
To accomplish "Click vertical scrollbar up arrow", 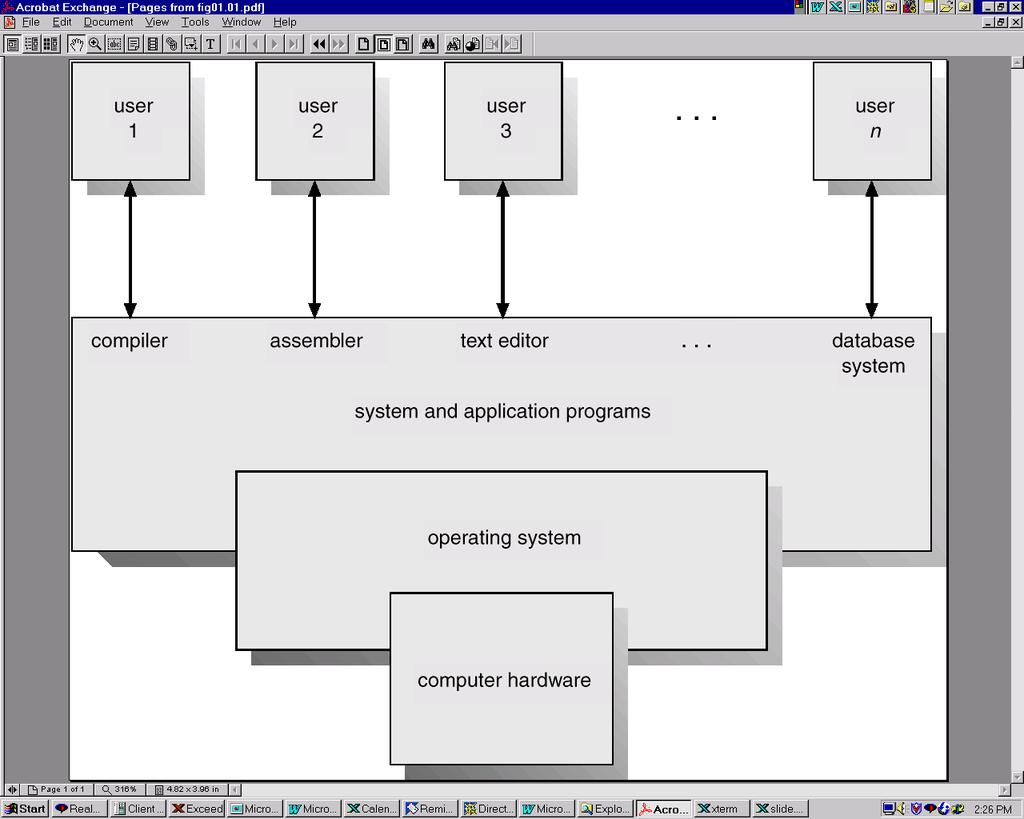I will click(1017, 63).
